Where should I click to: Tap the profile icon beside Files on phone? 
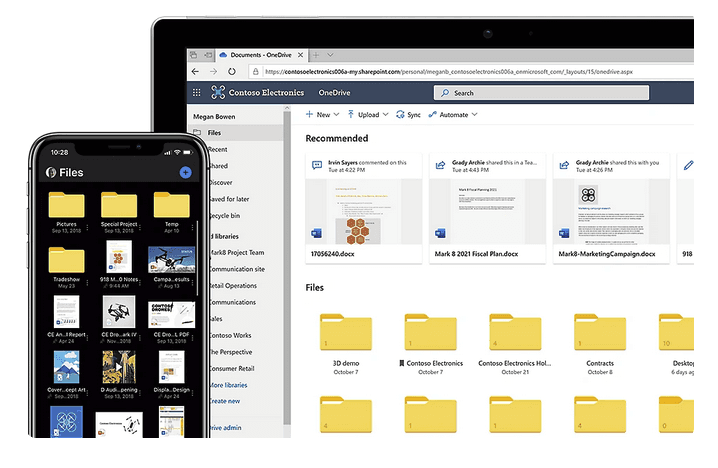51,173
